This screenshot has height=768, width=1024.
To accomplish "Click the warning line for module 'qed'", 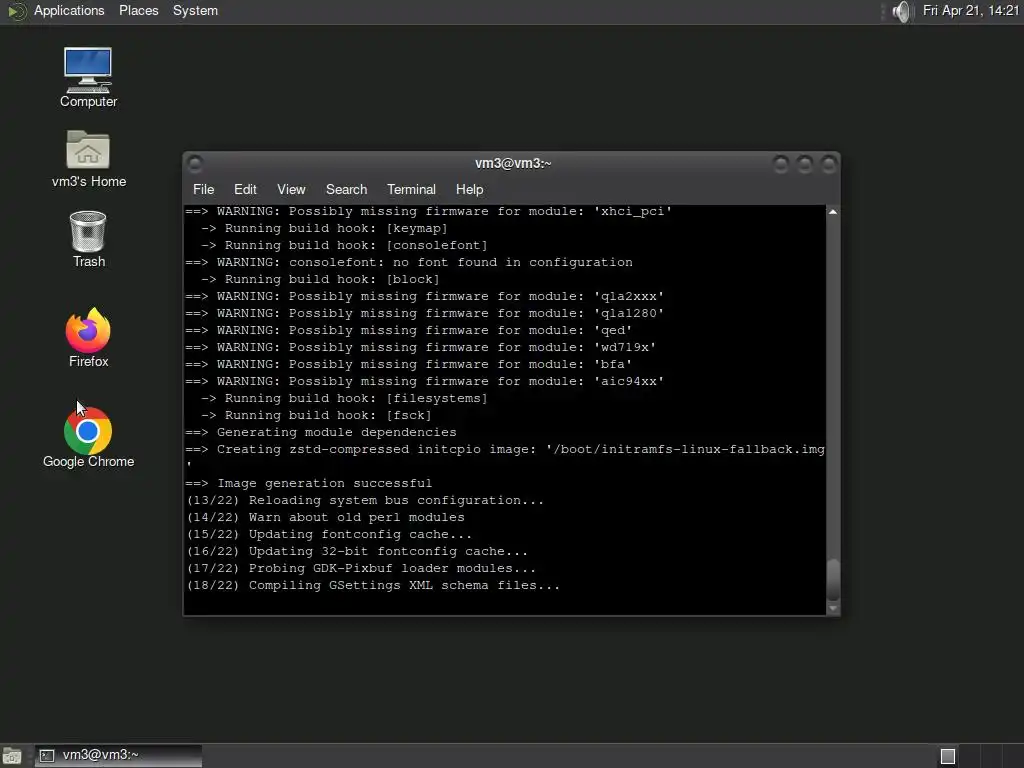I will click(x=409, y=330).
